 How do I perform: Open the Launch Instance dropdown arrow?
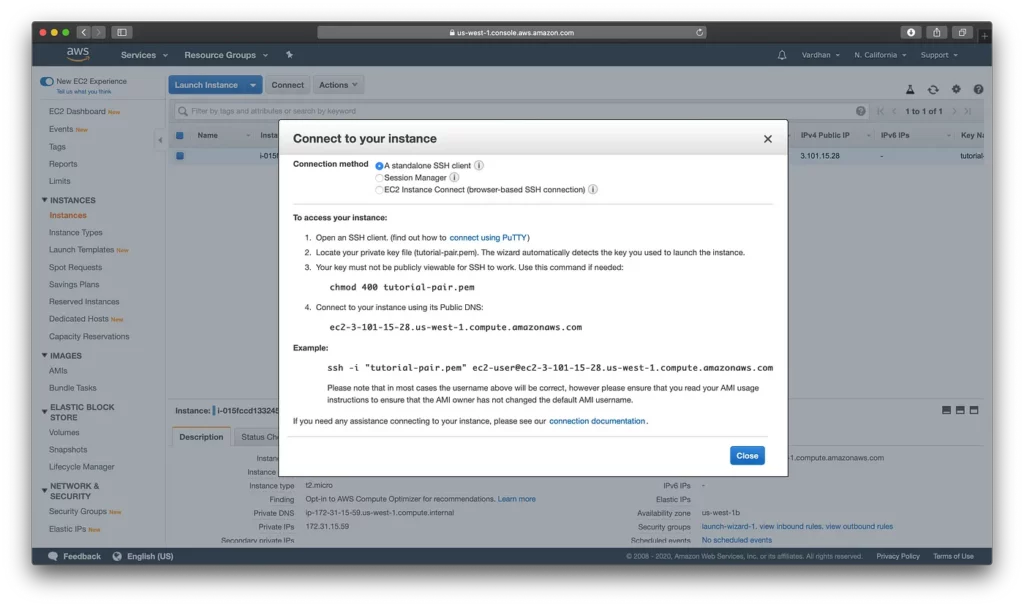253,85
